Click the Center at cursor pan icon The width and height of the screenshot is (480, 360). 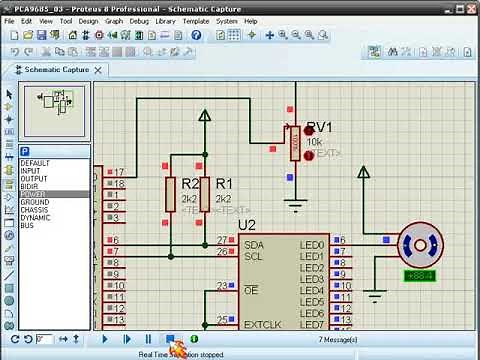click(270, 35)
